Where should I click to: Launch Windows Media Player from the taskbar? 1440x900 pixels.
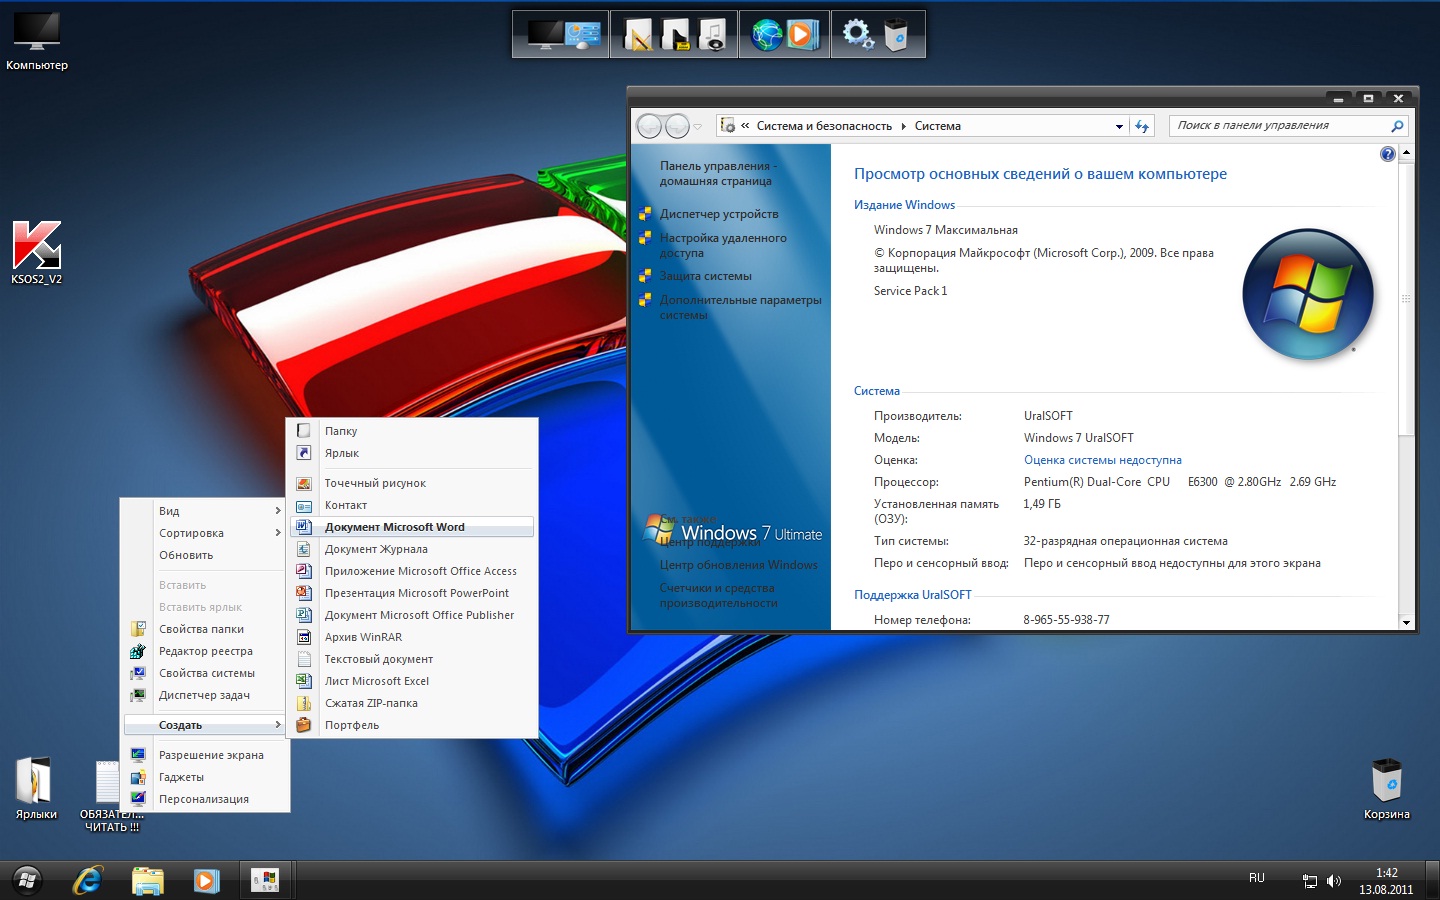[206, 880]
